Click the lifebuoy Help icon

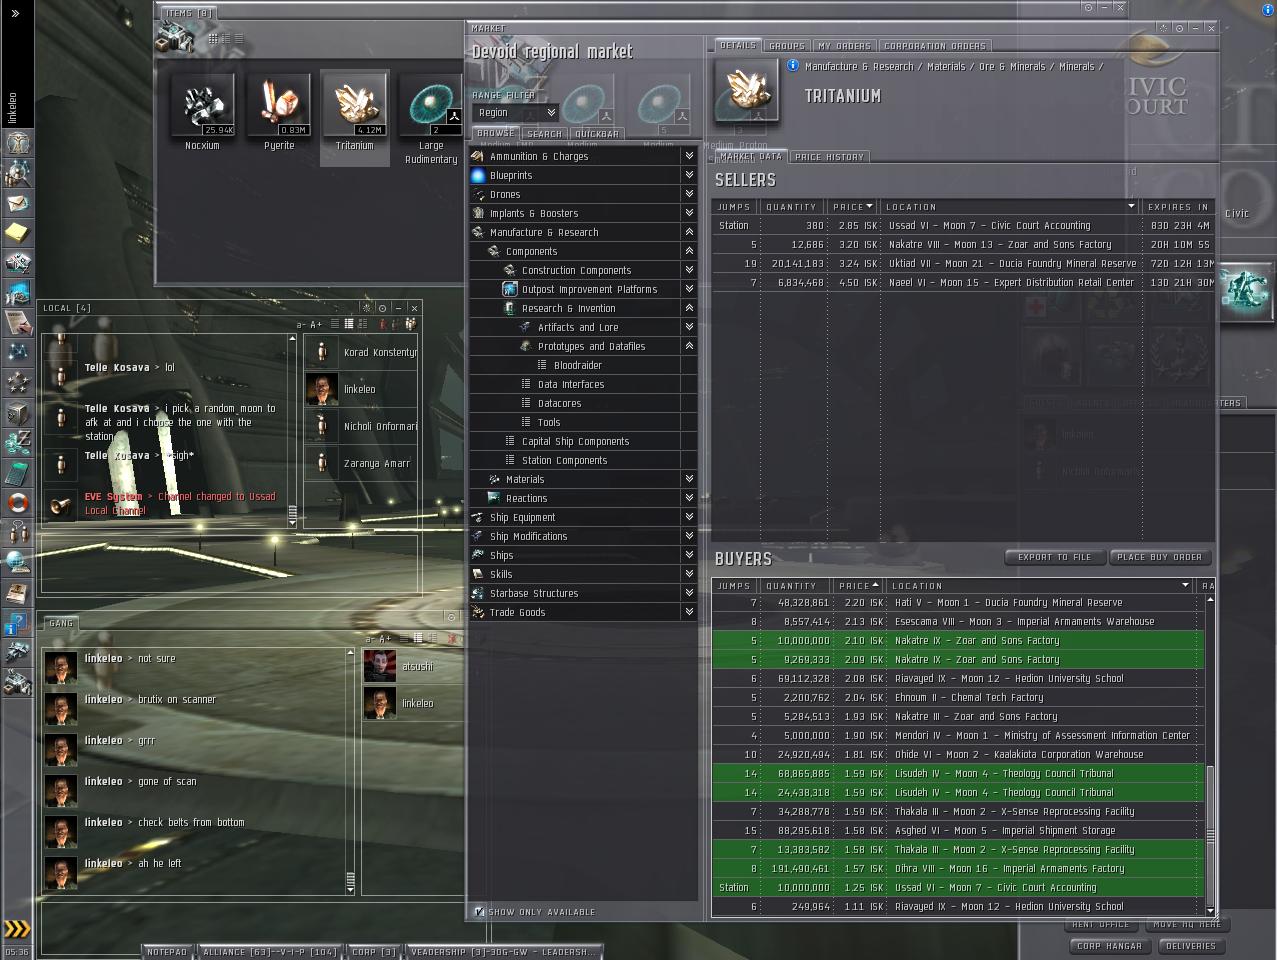(17, 502)
